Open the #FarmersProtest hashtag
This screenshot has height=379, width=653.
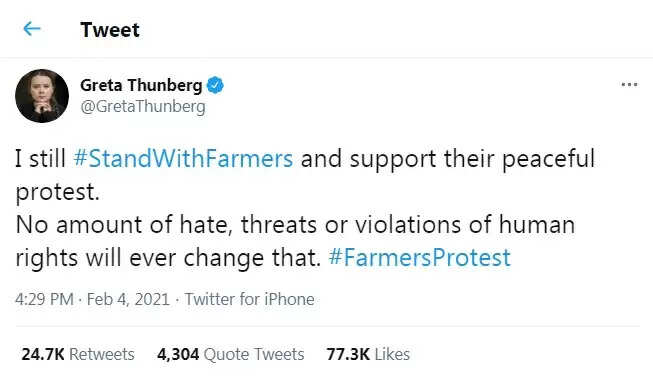coord(419,257)
